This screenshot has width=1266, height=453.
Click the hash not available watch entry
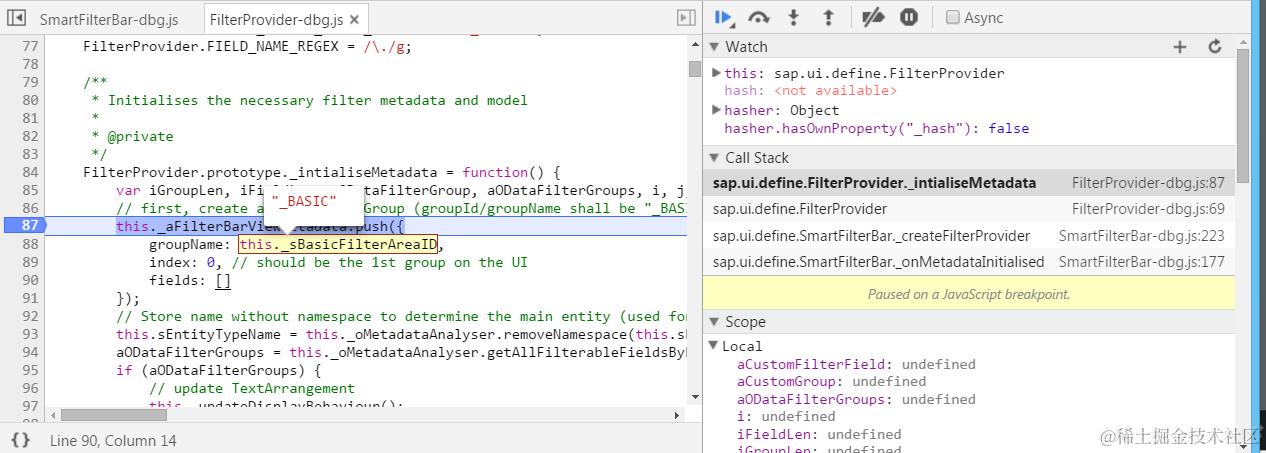coord(810,91)
